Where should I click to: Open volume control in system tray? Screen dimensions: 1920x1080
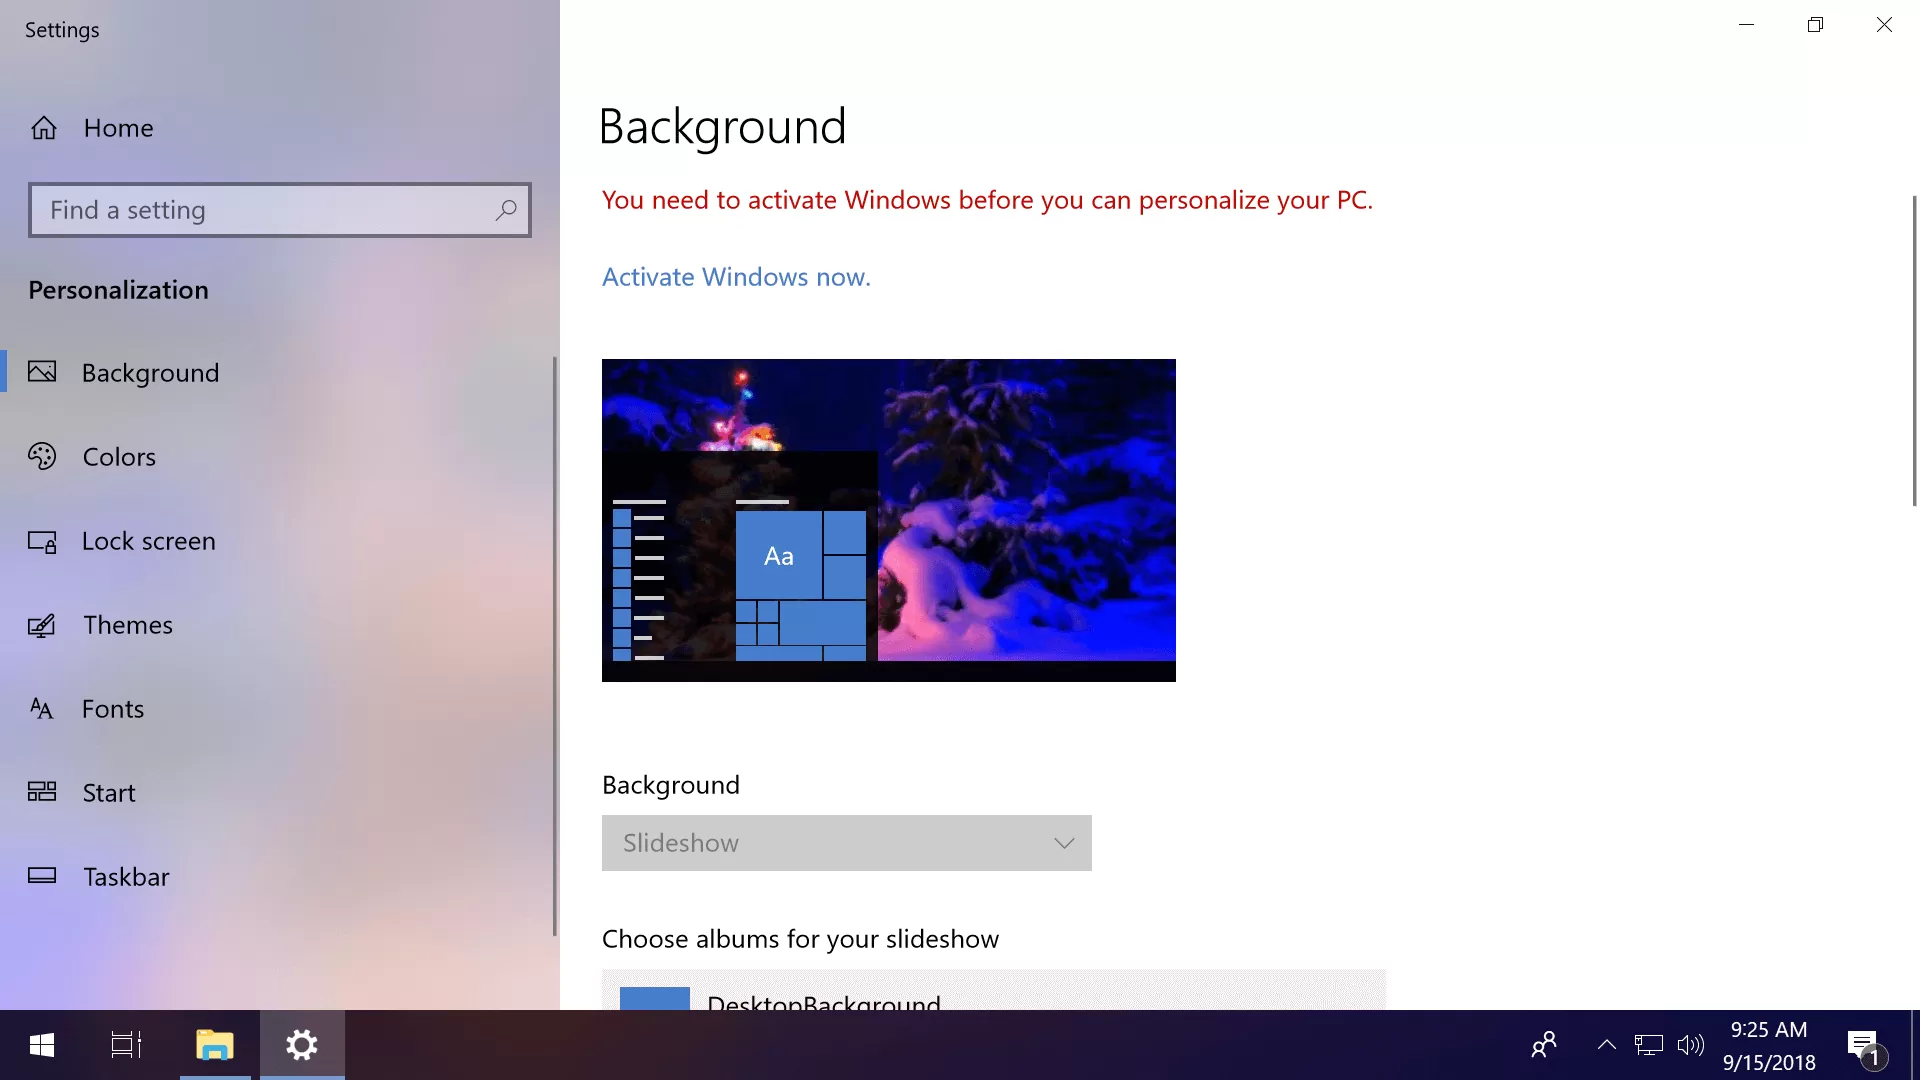pos(1689,1044)
